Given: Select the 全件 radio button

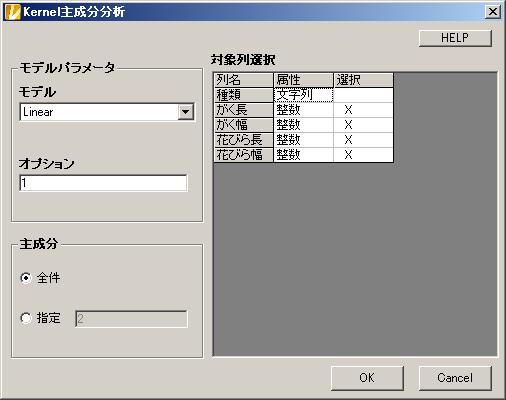Looking at the screenshot, I should [x=26, y=278].
